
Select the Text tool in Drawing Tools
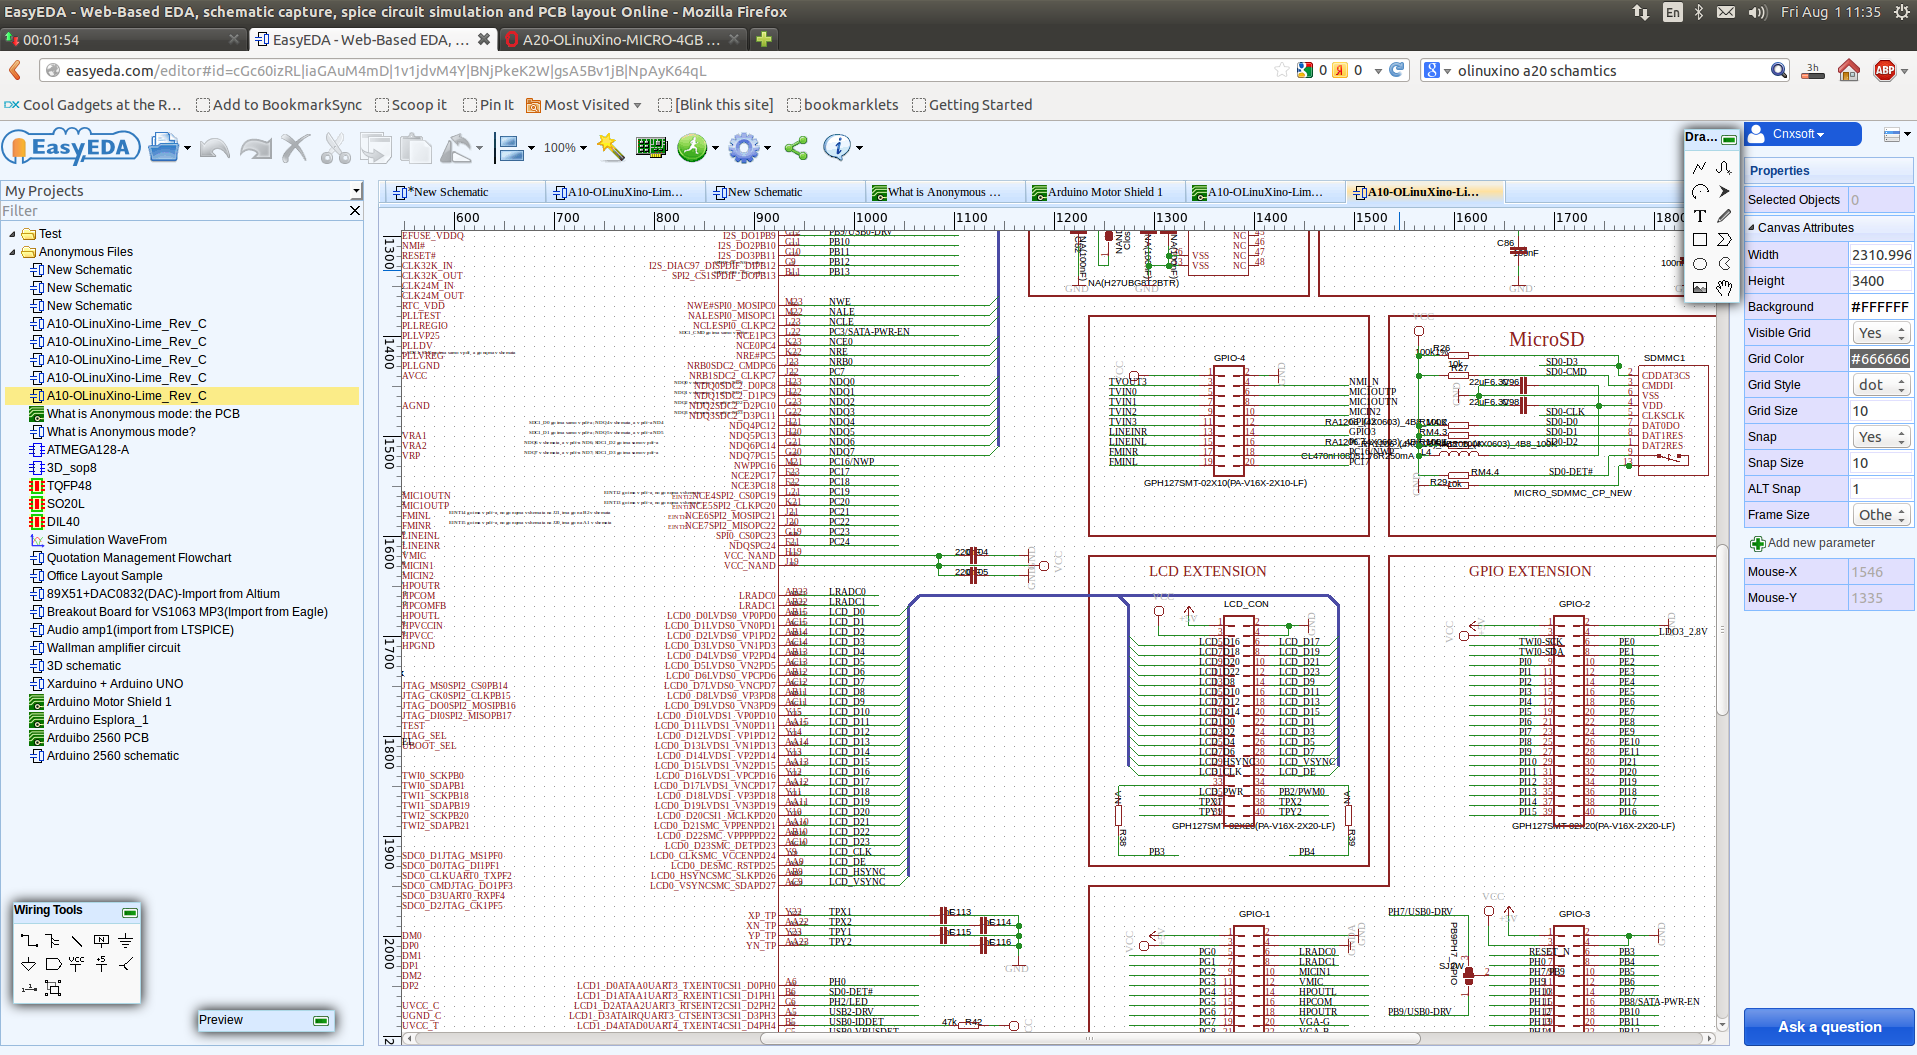[x=1700, y=216]
